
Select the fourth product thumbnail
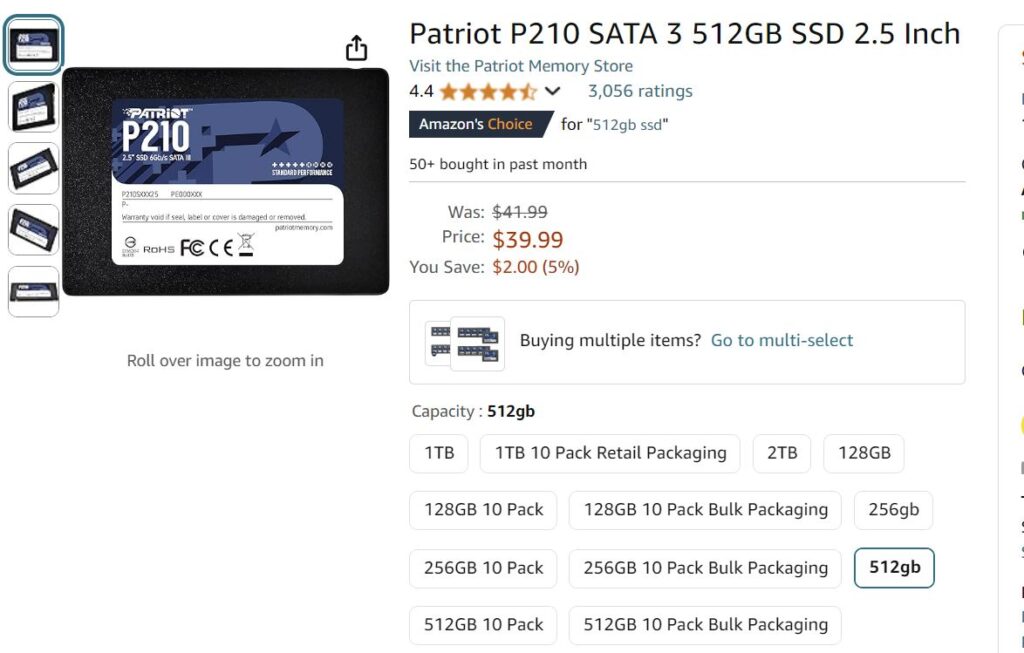tap(34, 230)
